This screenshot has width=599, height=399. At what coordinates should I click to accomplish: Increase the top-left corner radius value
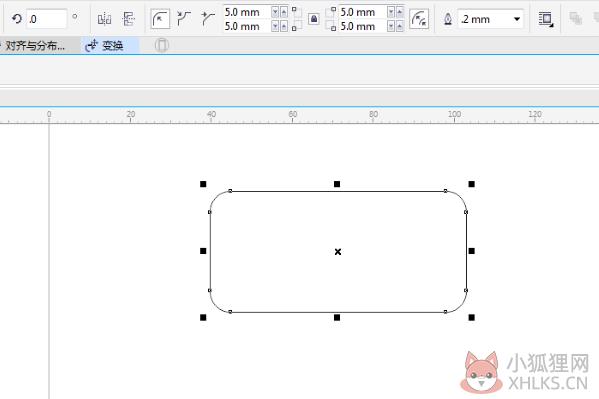284,12
